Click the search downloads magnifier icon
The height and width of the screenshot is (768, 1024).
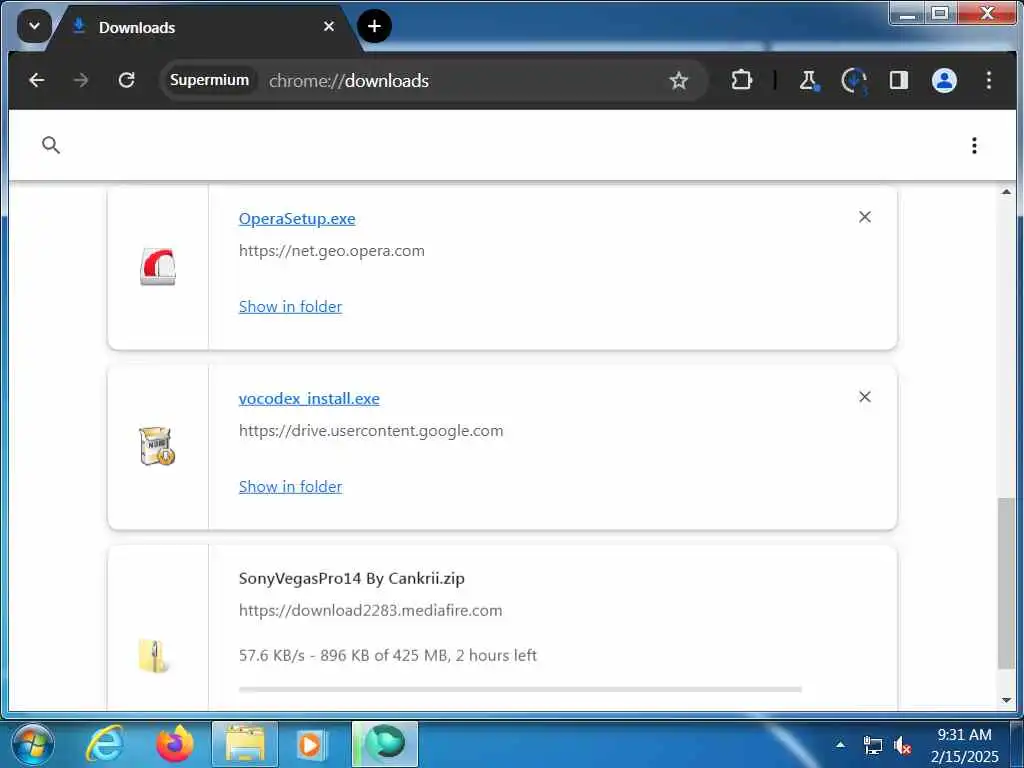coord(51,145)
